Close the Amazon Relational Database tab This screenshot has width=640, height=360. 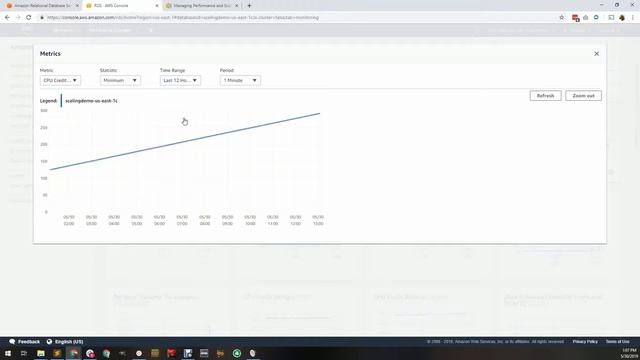tap(77, 6)
